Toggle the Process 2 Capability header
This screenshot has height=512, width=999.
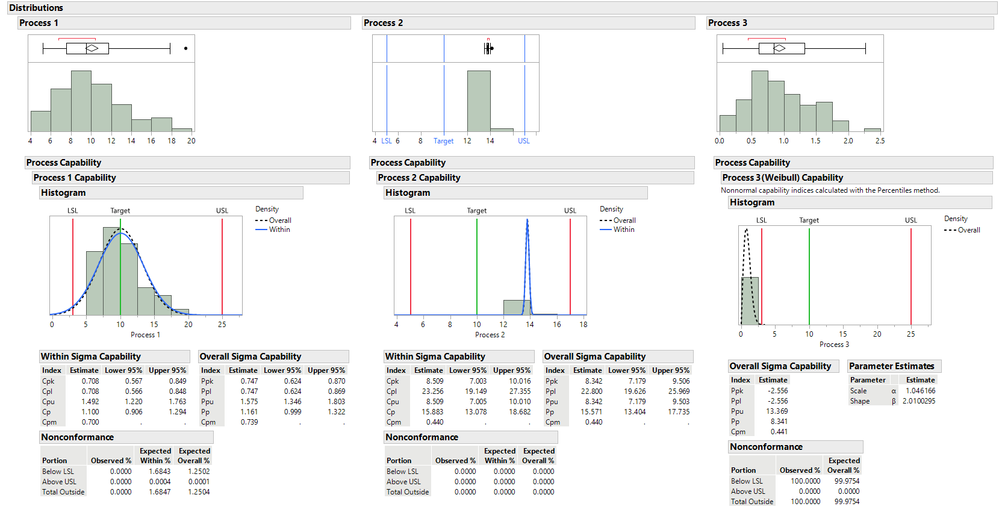[x=535, y=178]
